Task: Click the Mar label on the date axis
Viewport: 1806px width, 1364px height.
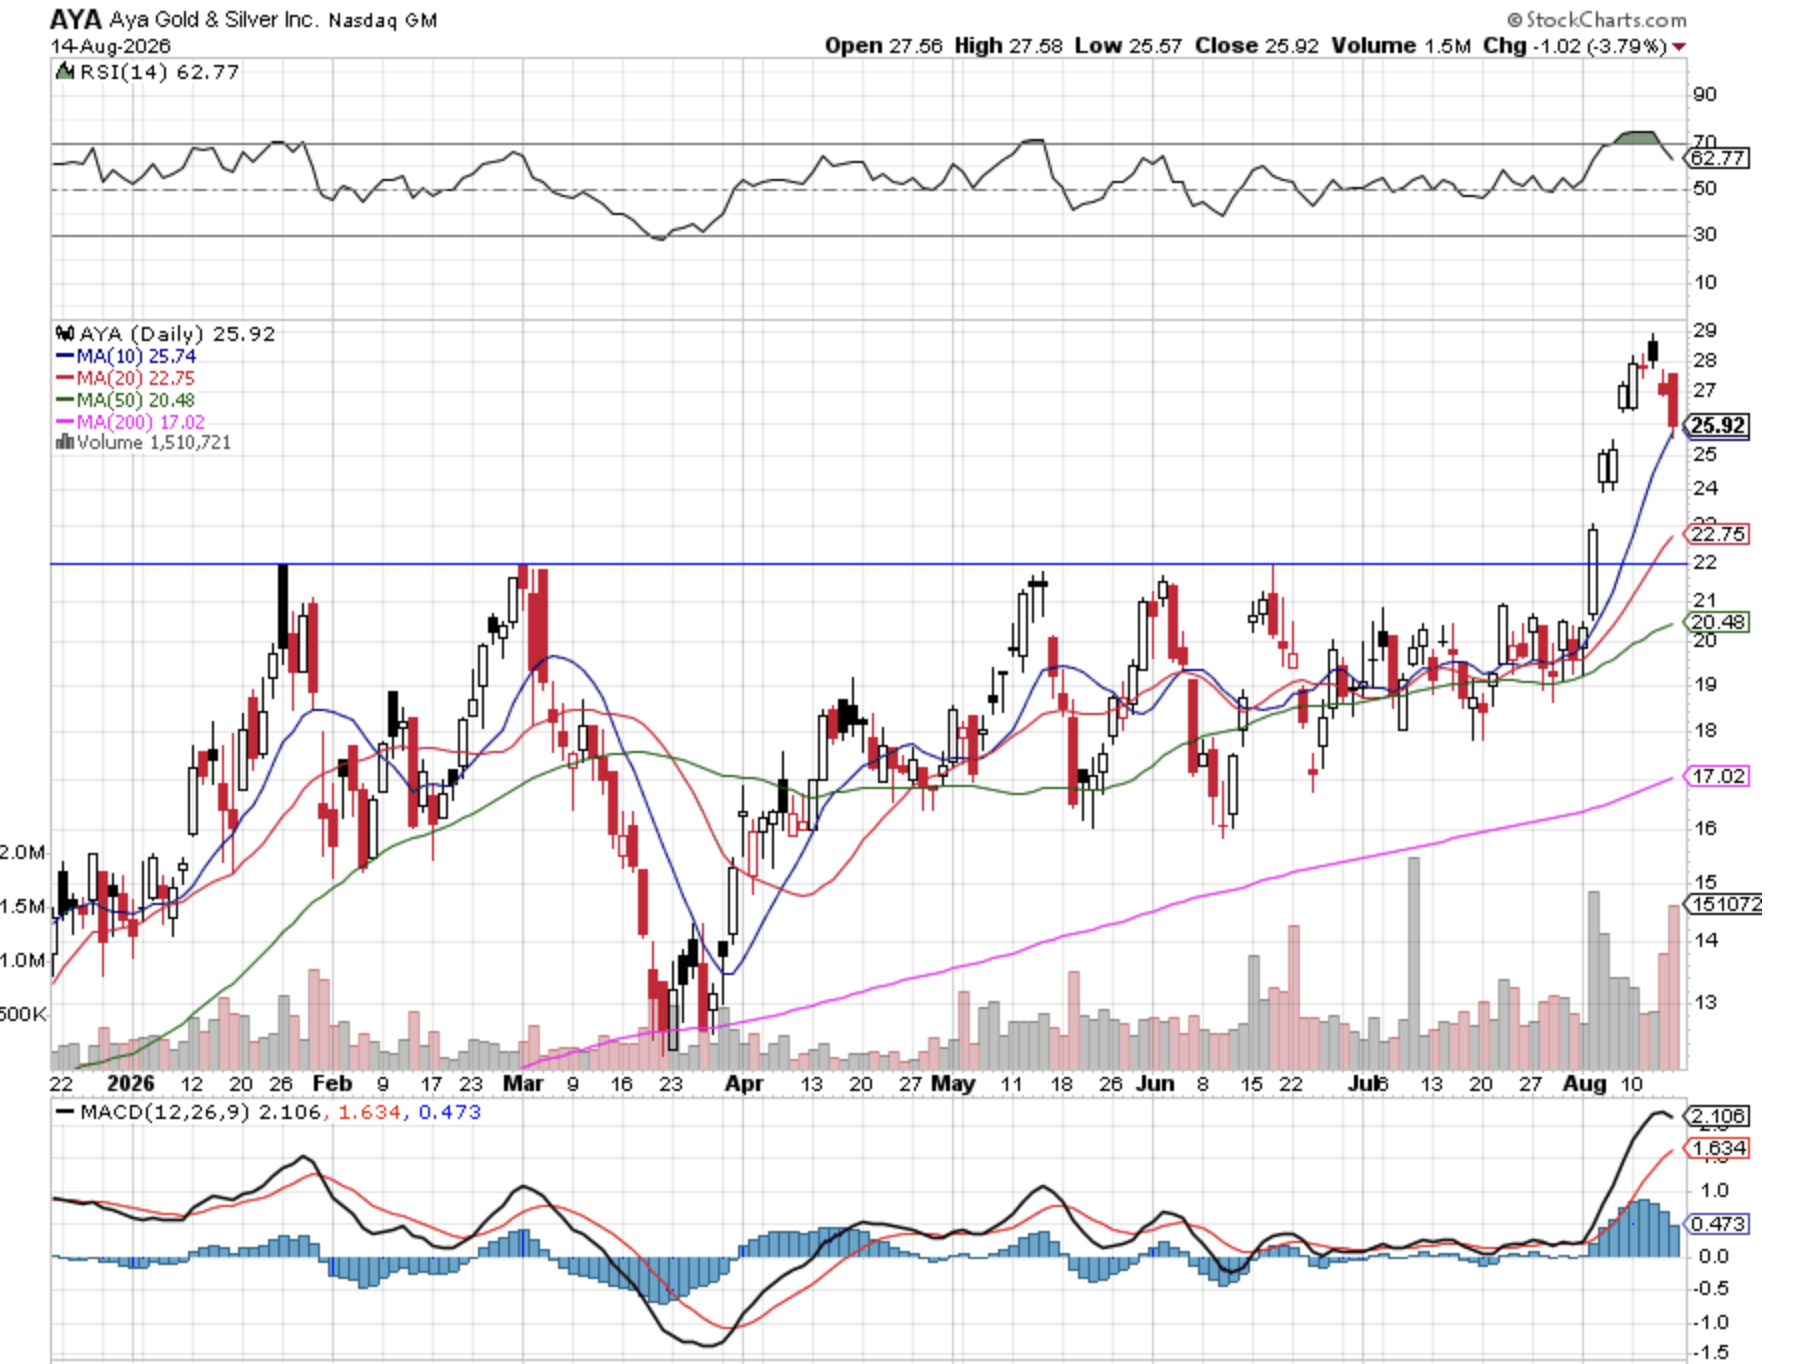Action: click(523, 1084)
